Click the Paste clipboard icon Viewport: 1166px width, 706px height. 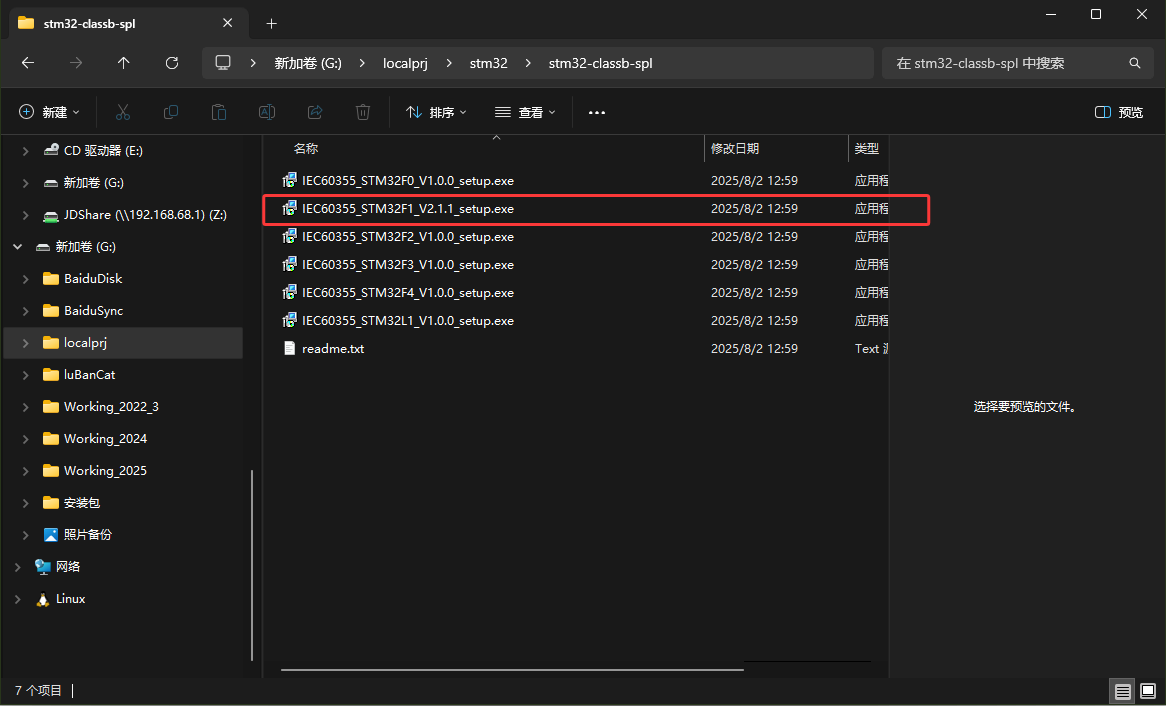pos(219,112)
